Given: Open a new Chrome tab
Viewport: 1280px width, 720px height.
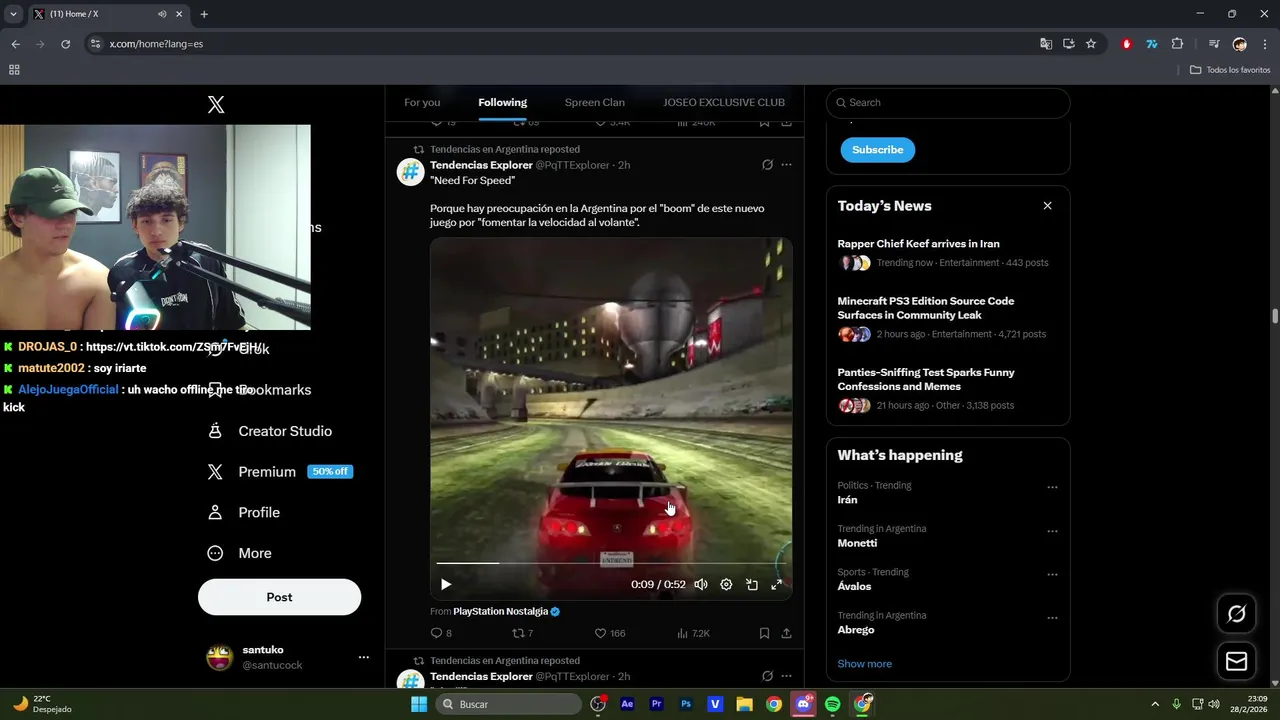Looking at the screenshot, I should click(204, 14).
